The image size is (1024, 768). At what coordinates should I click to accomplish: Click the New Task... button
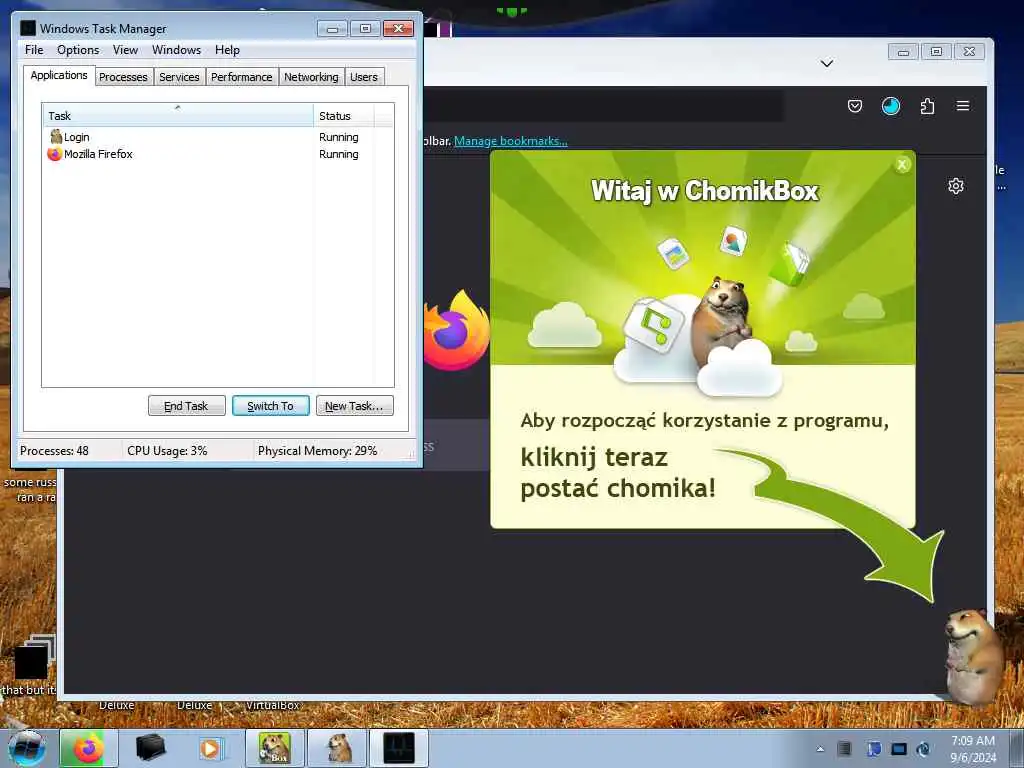(355, 406)
